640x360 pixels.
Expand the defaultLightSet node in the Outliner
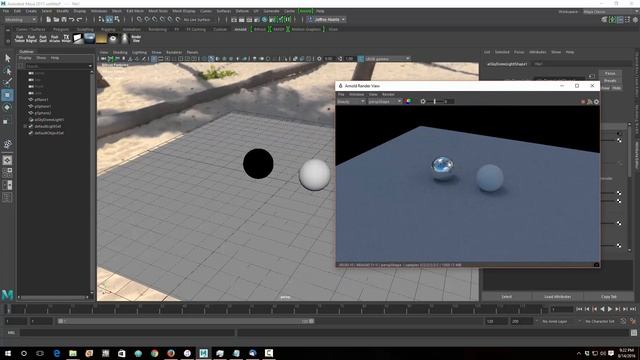[x=25, y=126]
